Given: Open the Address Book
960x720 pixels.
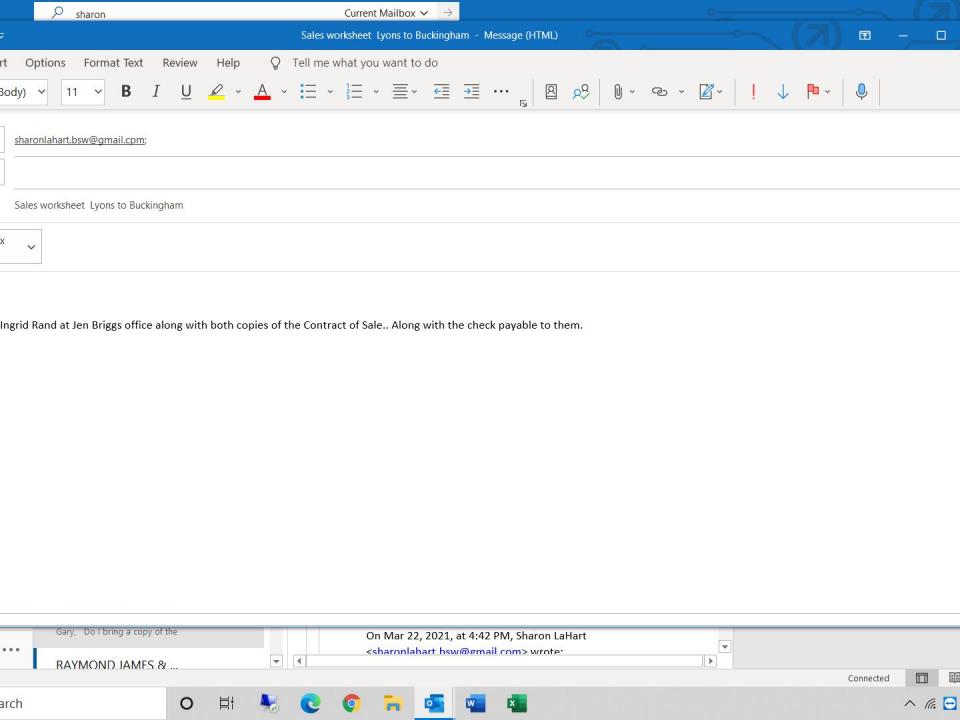Looking at the screenshot, I should click(x=551, y=92).
